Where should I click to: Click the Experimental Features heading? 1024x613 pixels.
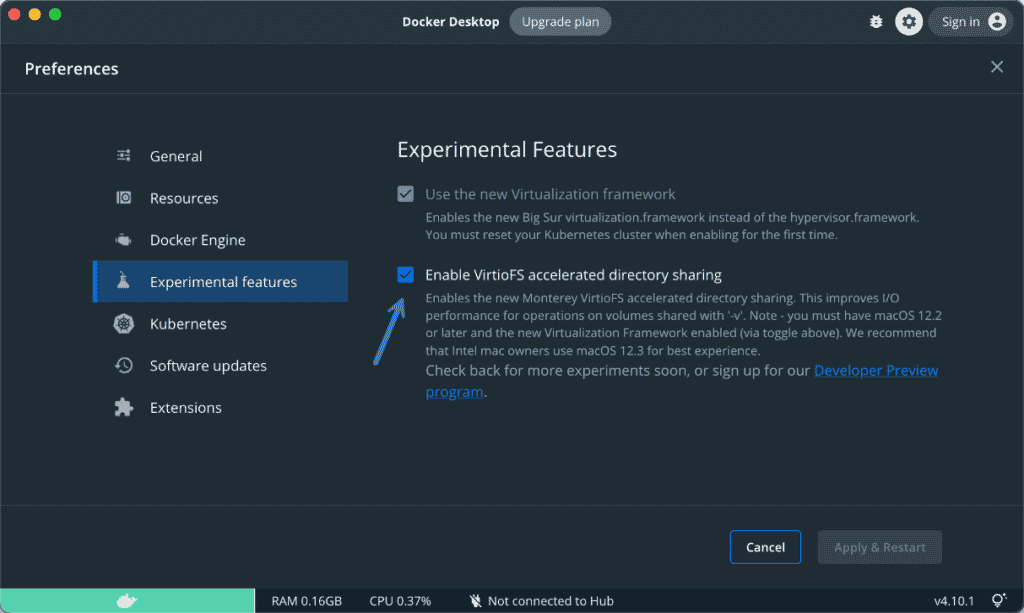coord(507,149)
